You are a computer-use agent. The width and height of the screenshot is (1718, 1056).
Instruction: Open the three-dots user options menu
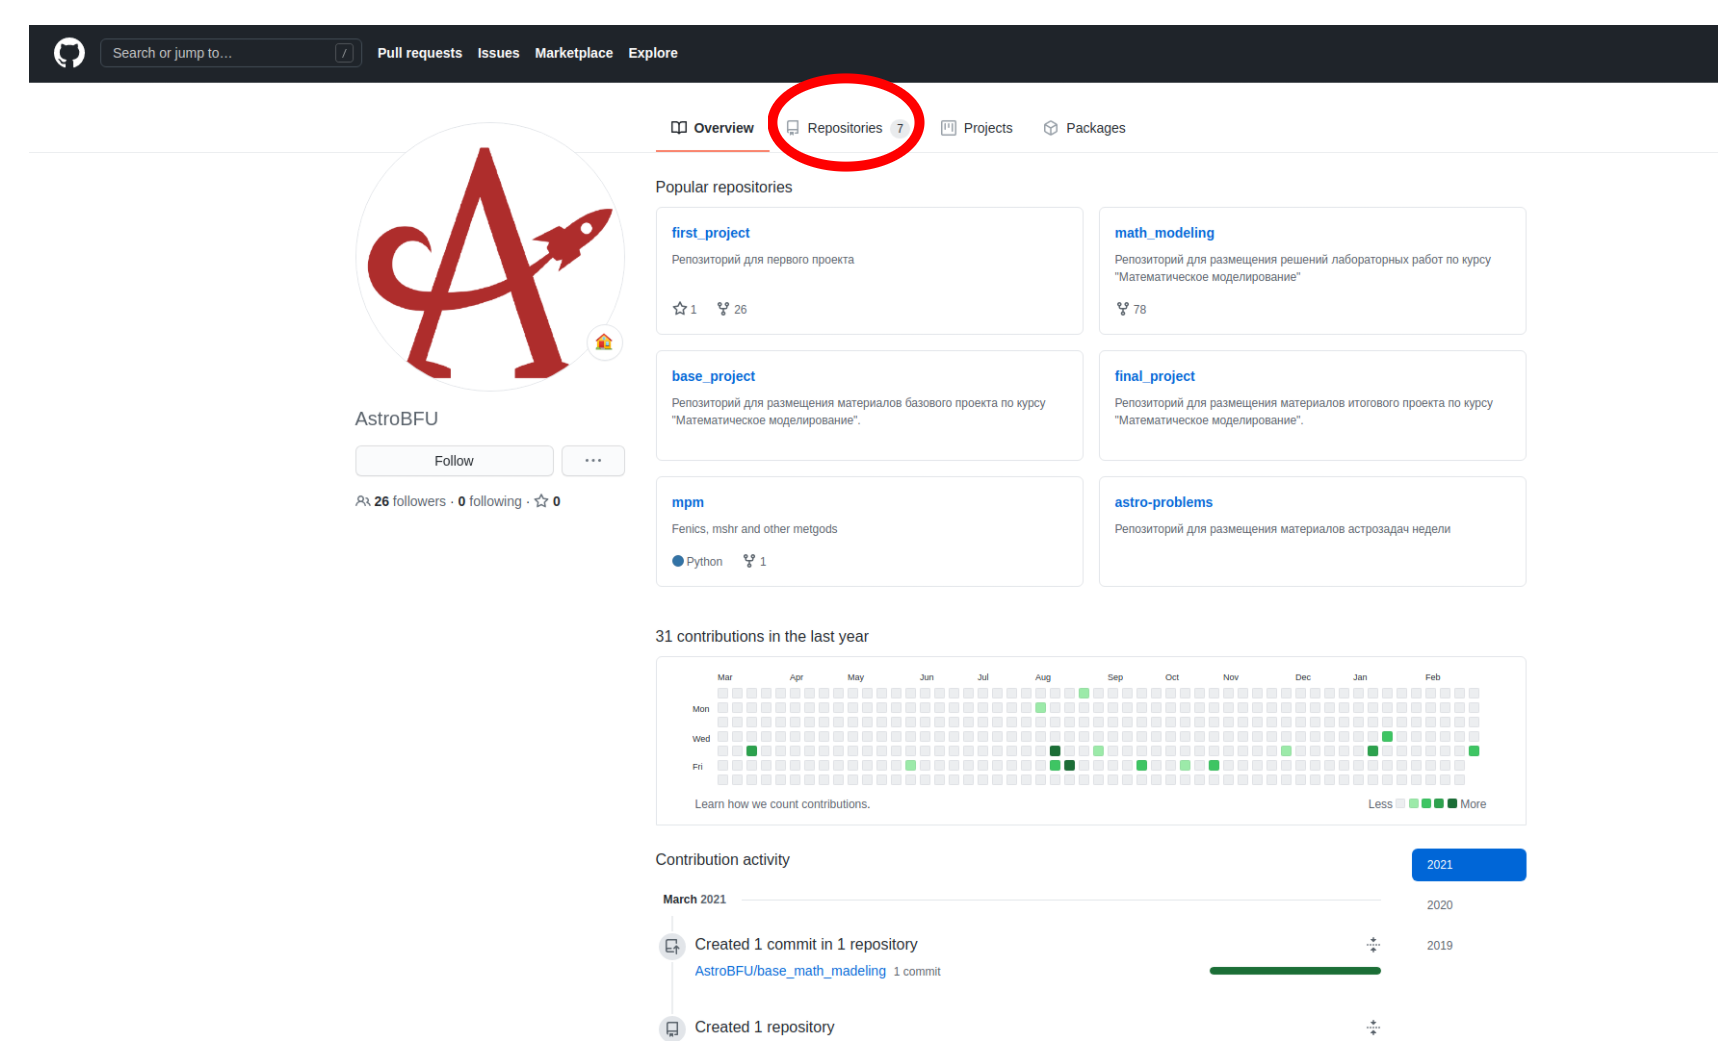pos(593,461)
